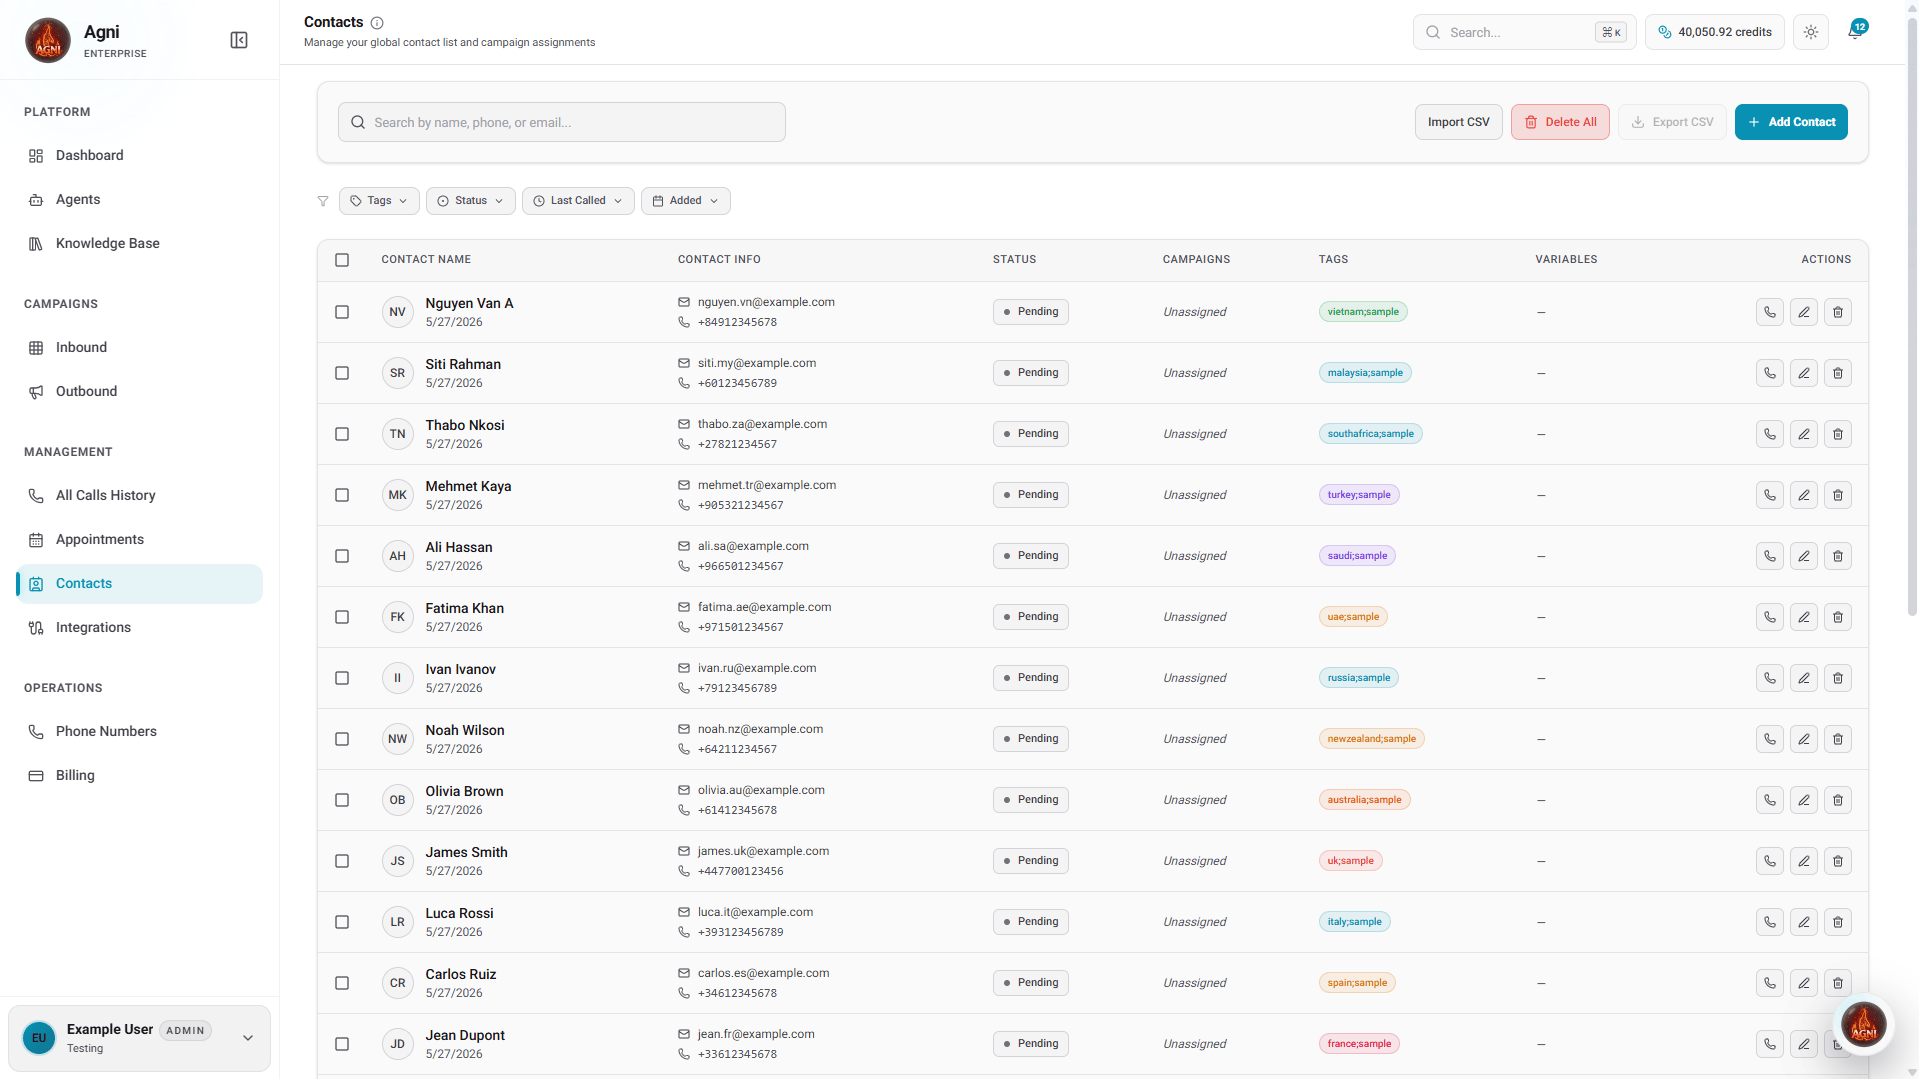The image size is (1919, 1079).
Task: Click the Pending status of Olivia Brown
Action: 1030,800
